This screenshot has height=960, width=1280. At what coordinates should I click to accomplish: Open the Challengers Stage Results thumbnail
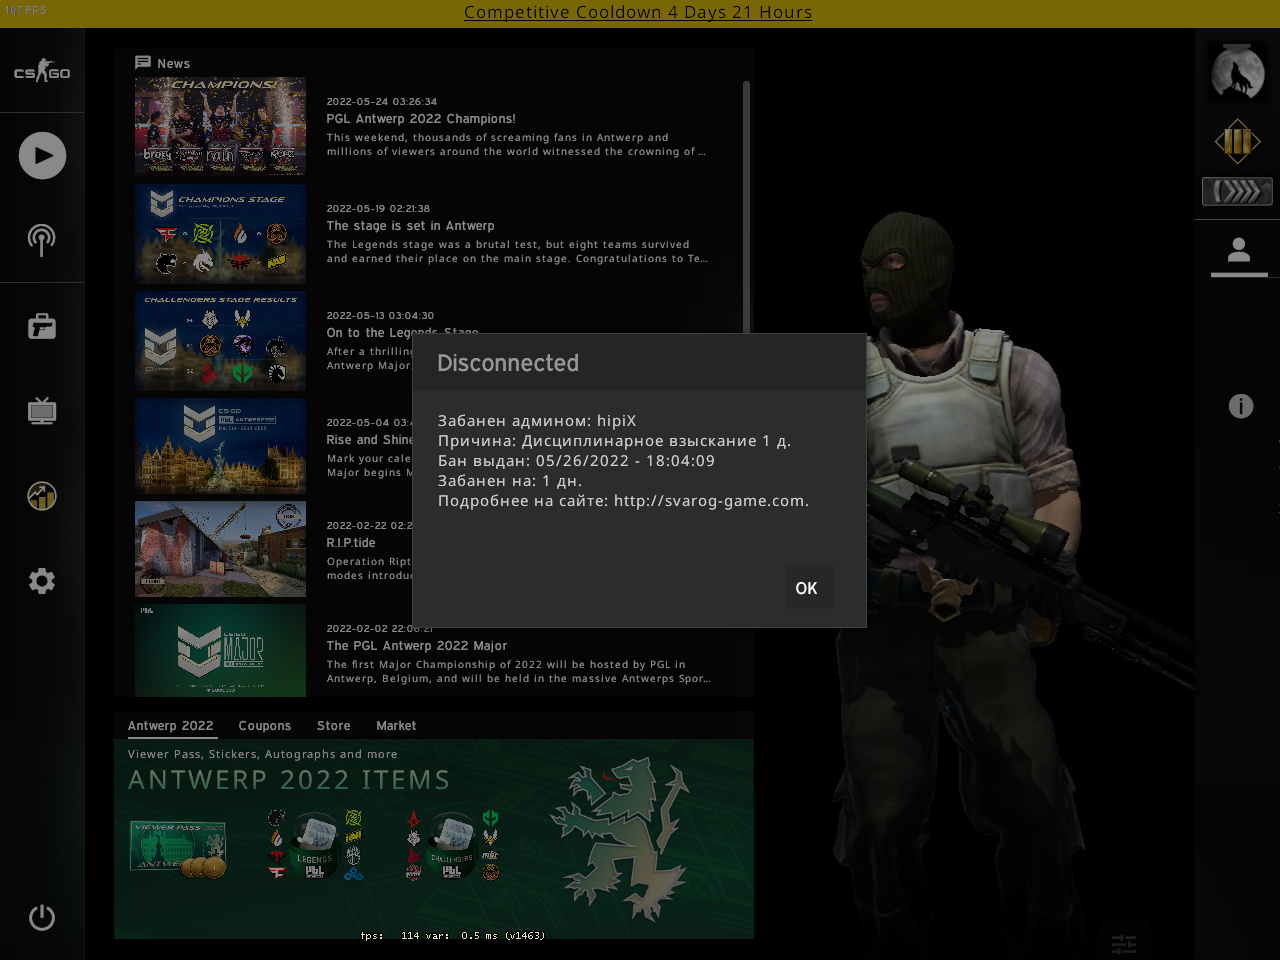pos(220,340)
